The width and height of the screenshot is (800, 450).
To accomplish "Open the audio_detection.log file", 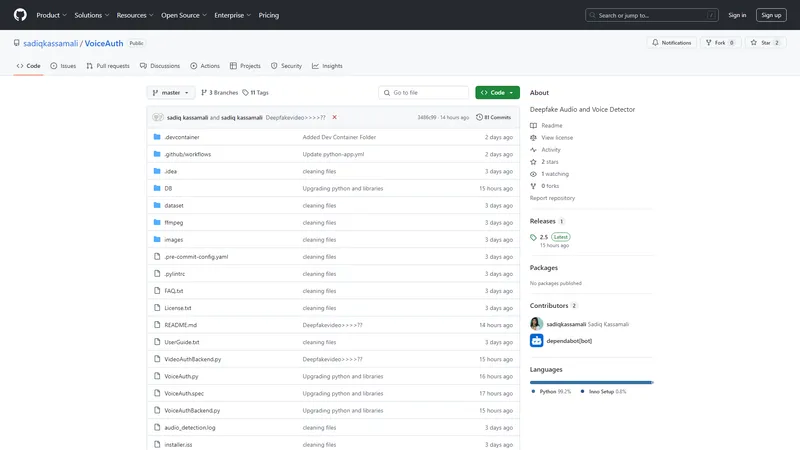I will pyautogui.click(x=190, y=428).
